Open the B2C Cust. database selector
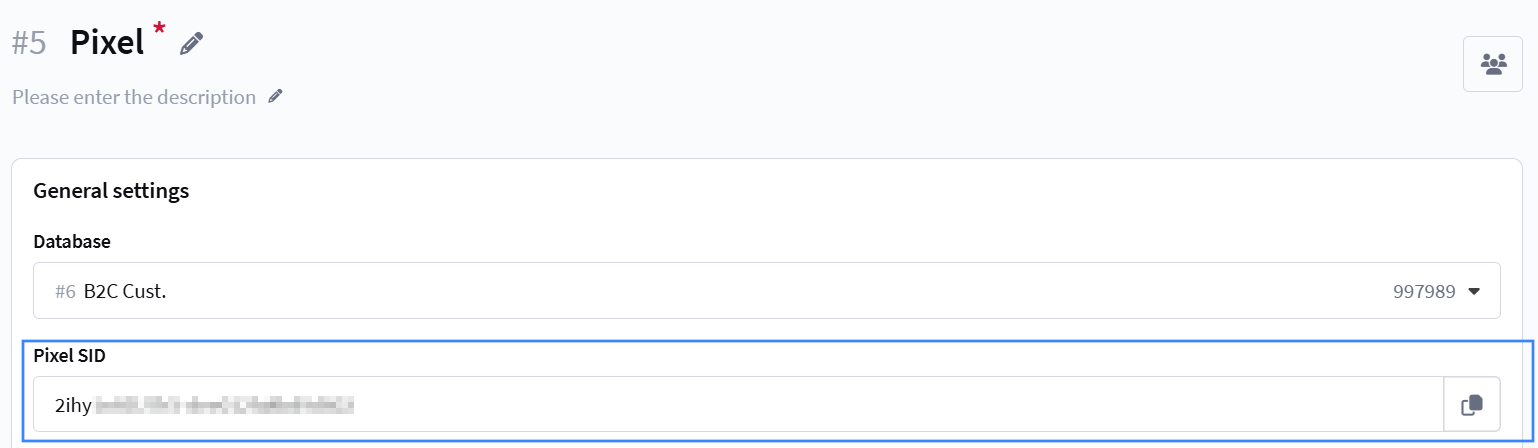This screenshot has height=448, width=1538. 700,291
